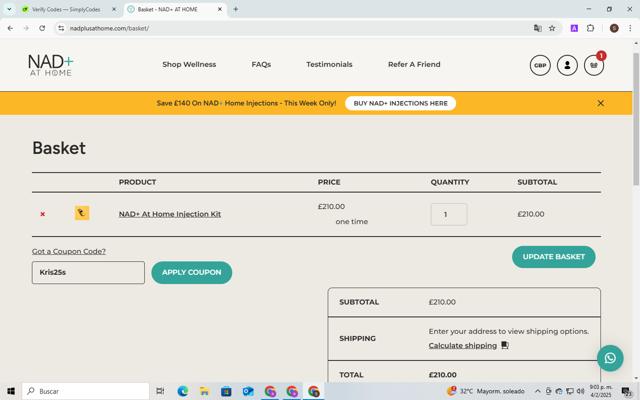Image resolution: width=640 pixels, height=400 pixels.
Task: Focus the nadplusathome.com address bar
Action: 298,28
